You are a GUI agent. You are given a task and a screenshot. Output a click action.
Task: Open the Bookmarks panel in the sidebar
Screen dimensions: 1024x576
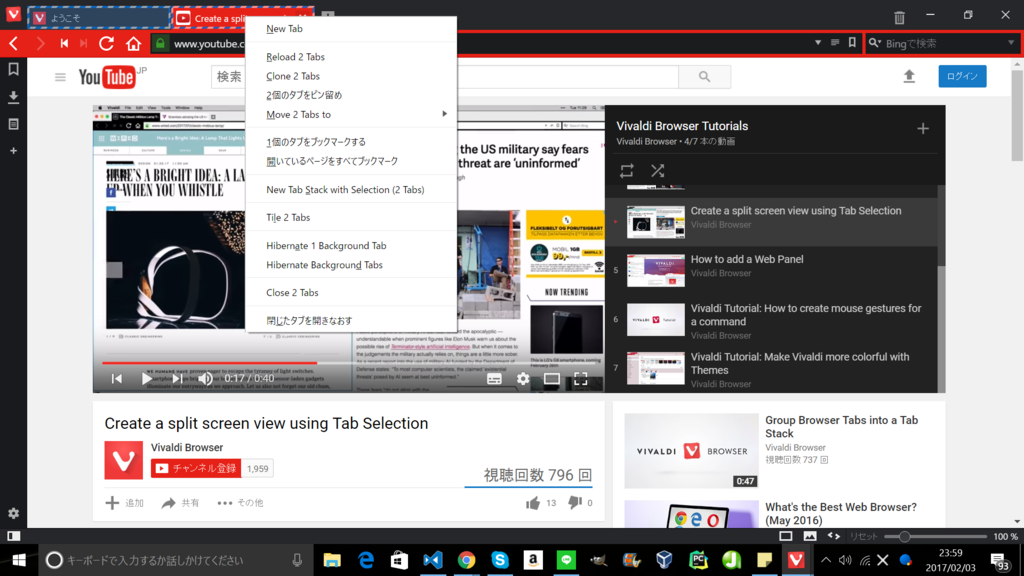pos(13,69)
